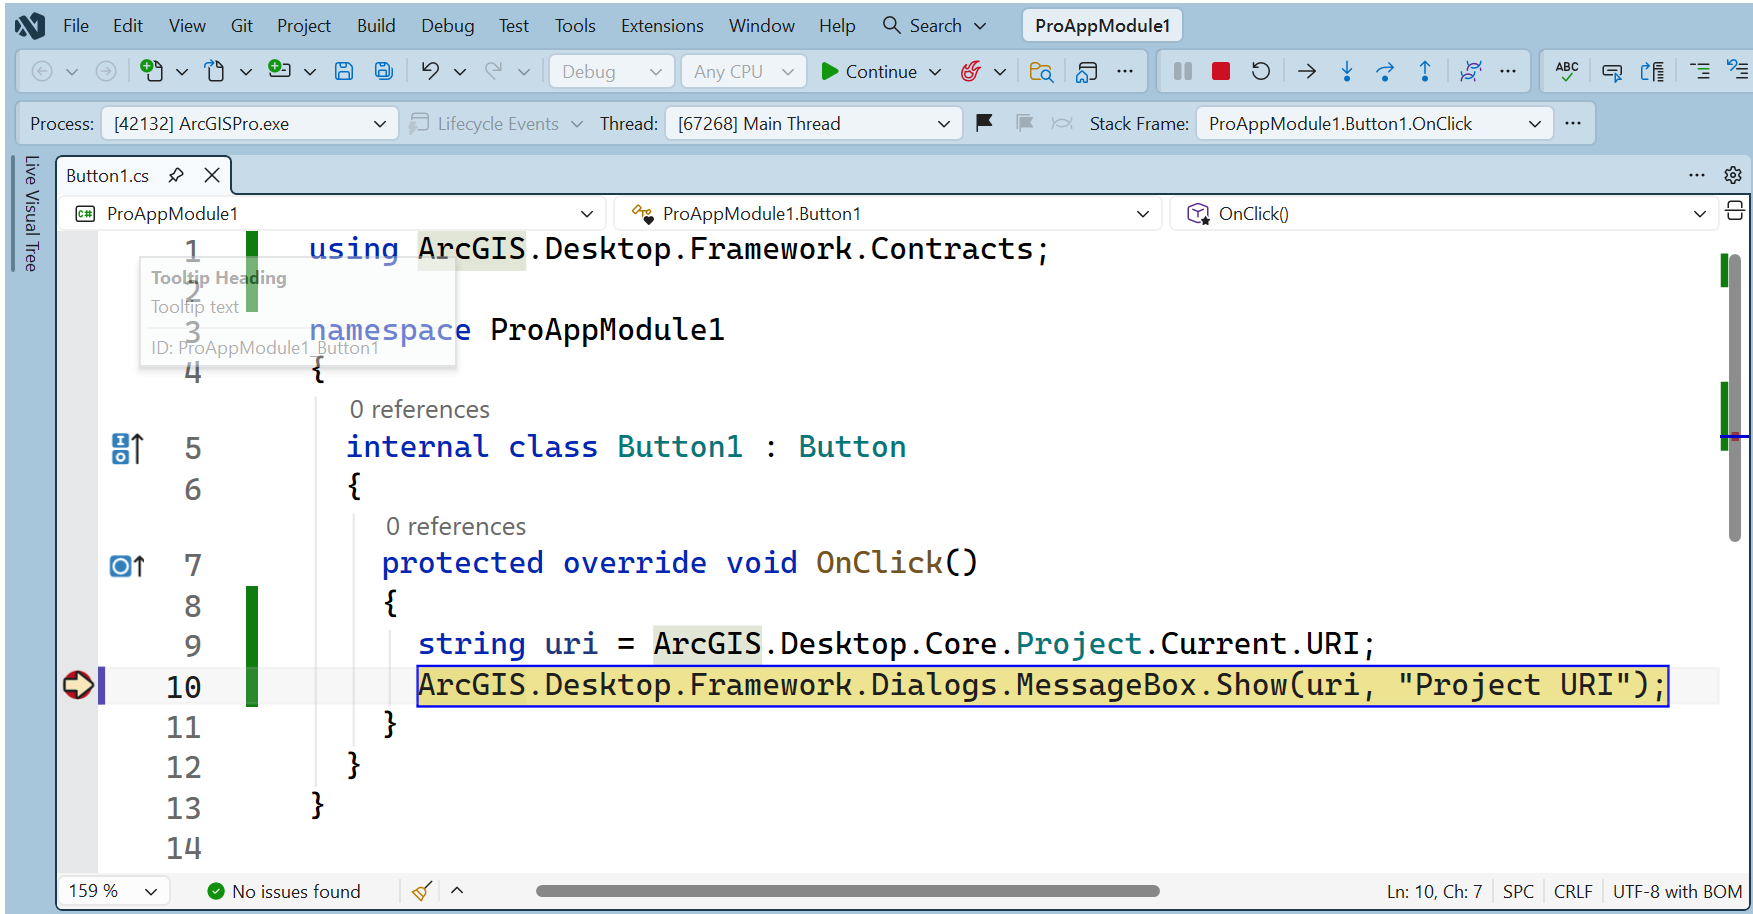Create a new project icon
The width and height of the screenshot is (1753, 914).
click(151, 71)
